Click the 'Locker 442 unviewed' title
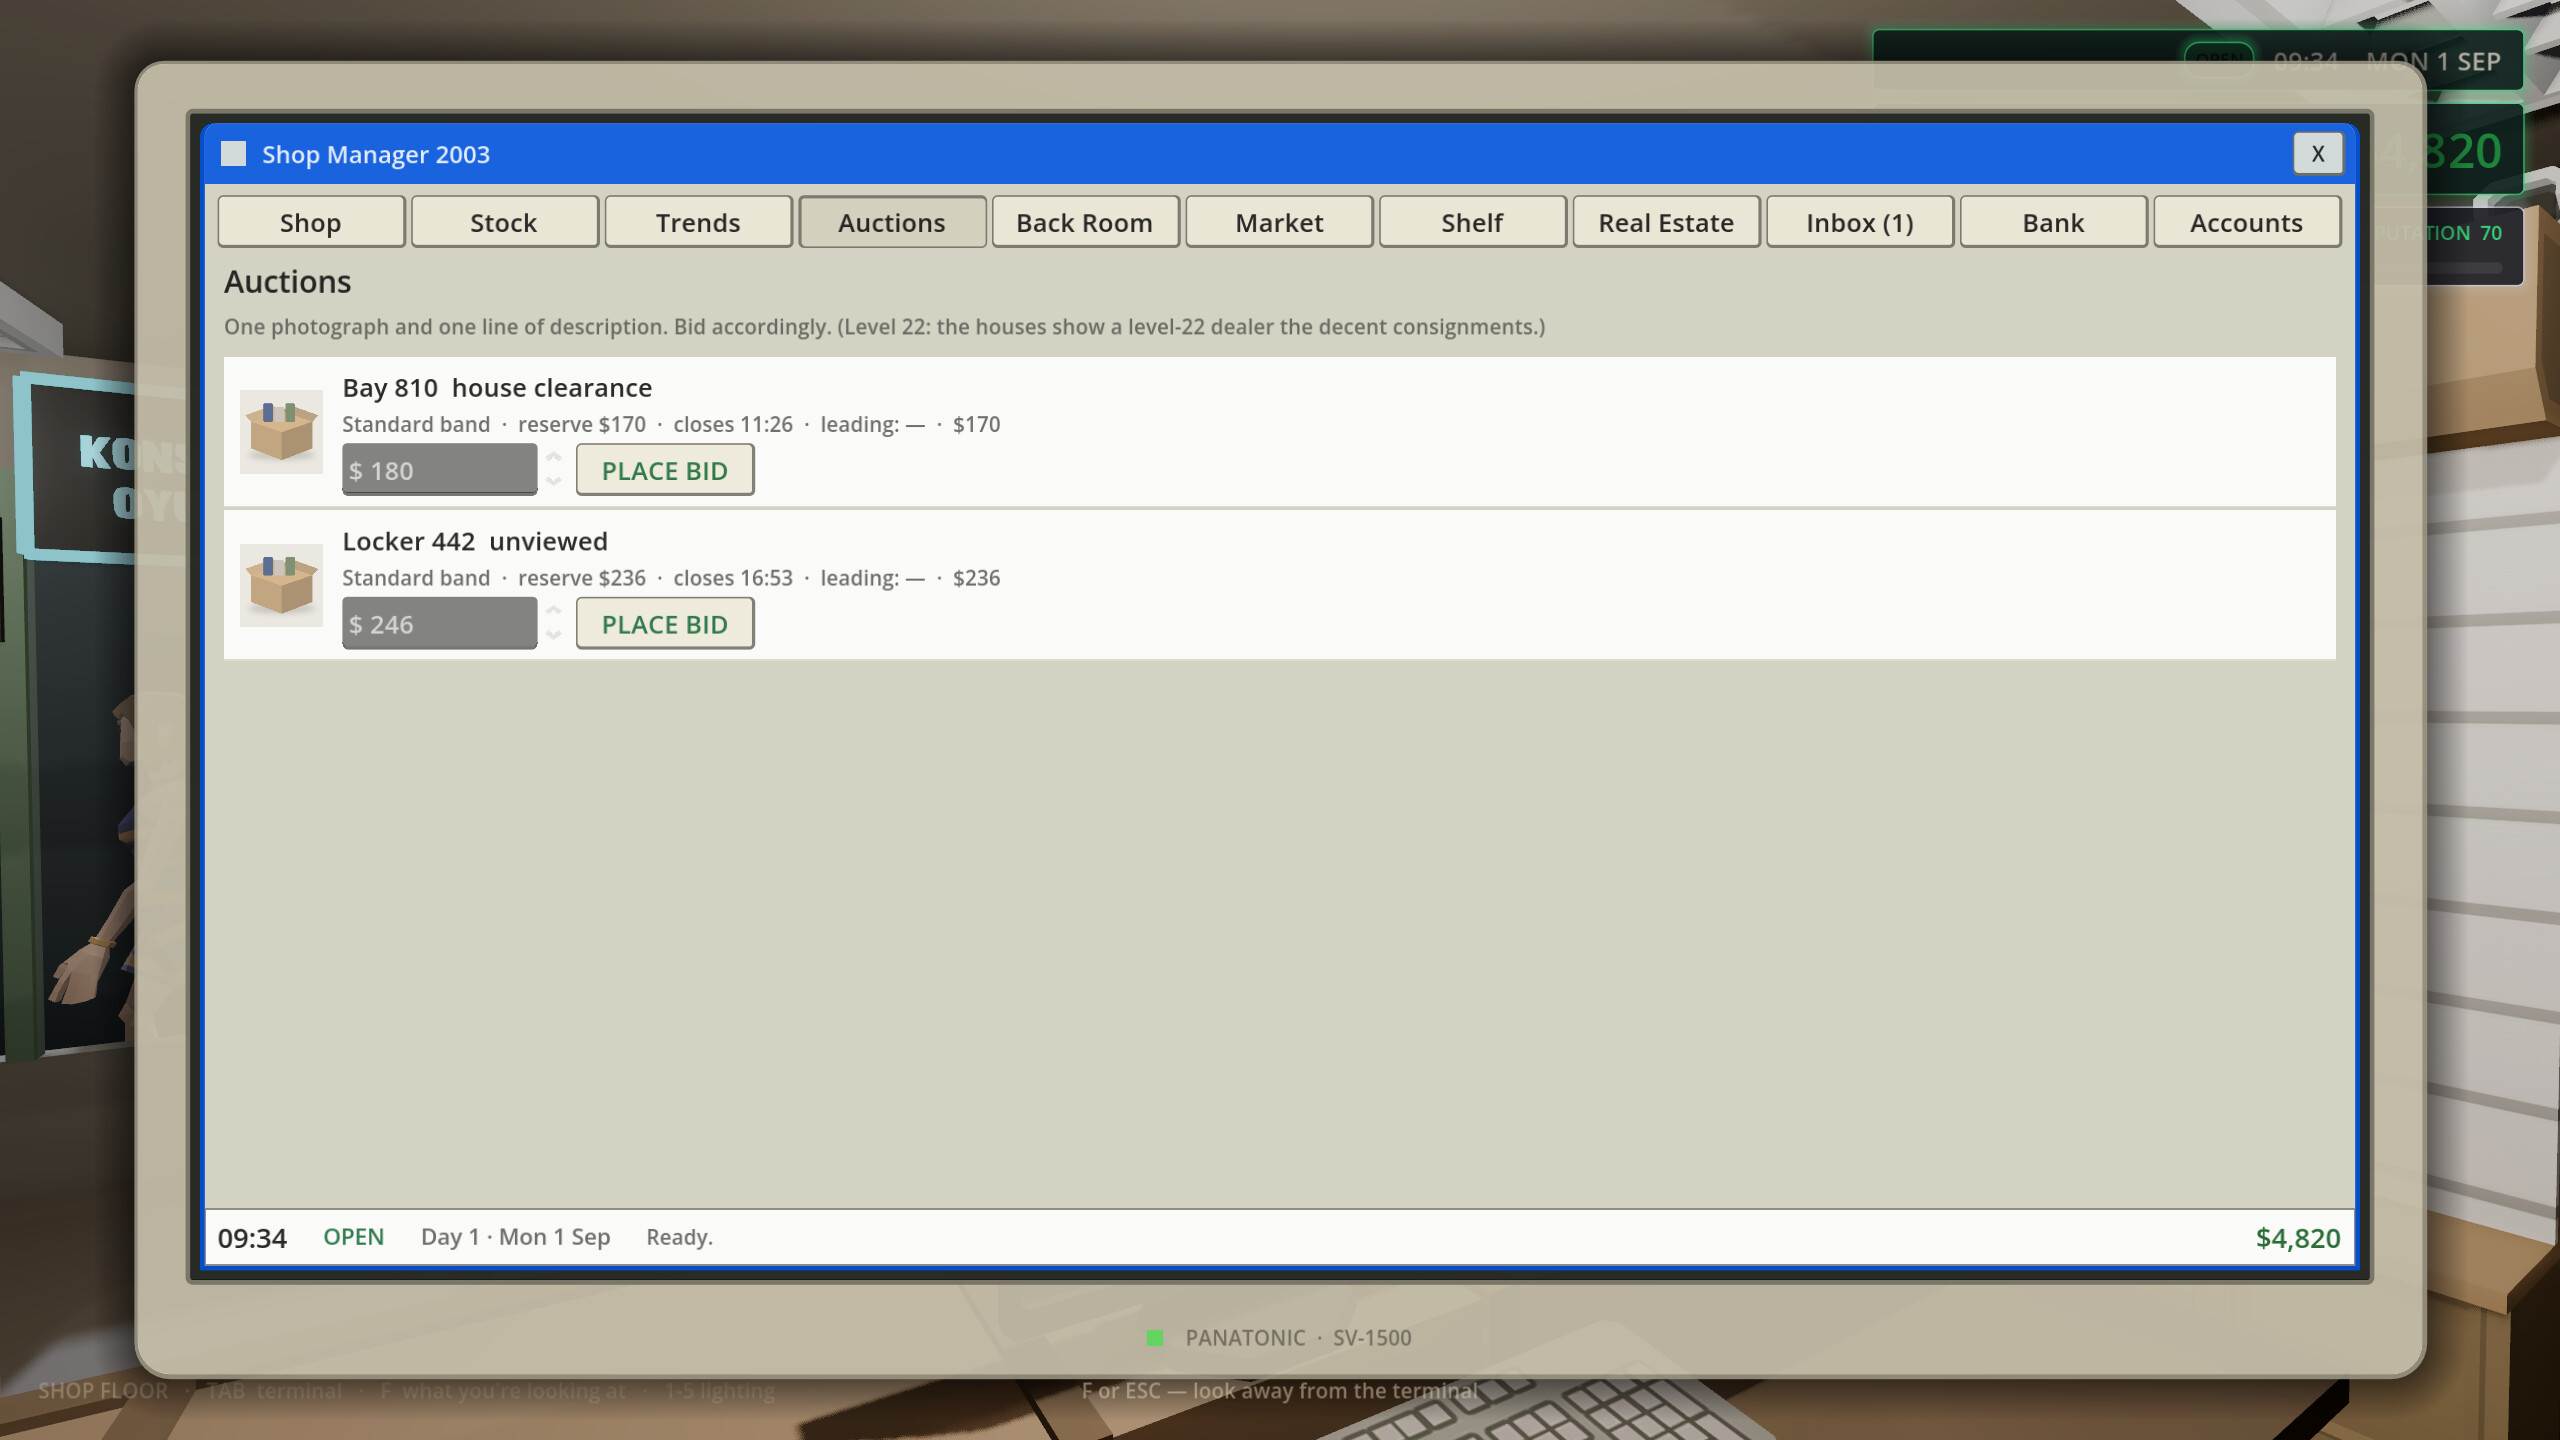The height and width of the screenshot is (1440, 2560). pyautogui.click(x=475, y=541)
